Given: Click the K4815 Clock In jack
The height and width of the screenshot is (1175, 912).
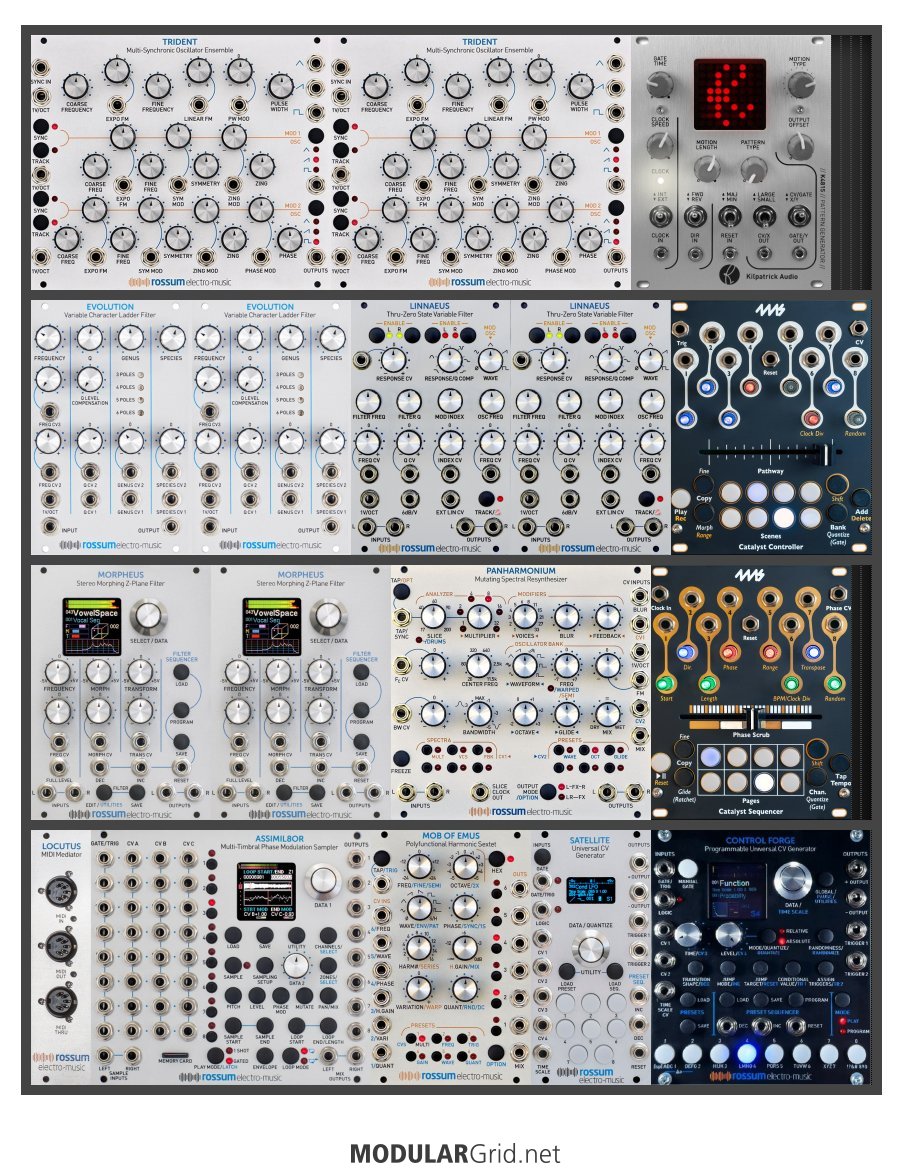Looking at the screenshot, I should (659, 253).
